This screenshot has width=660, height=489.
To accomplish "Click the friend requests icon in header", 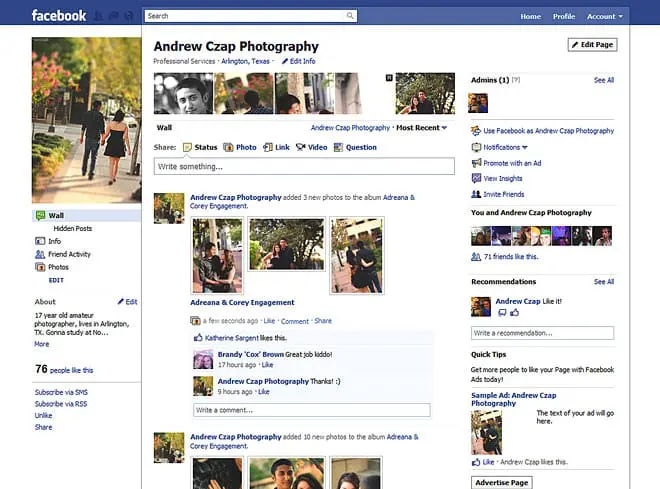I will coord(98,16).
